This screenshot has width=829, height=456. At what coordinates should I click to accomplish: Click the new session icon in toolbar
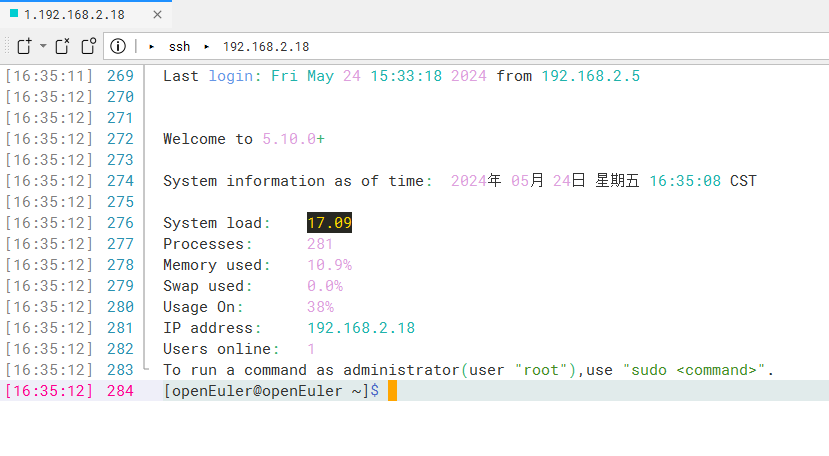pyautogui.click(x=24, y=47)
